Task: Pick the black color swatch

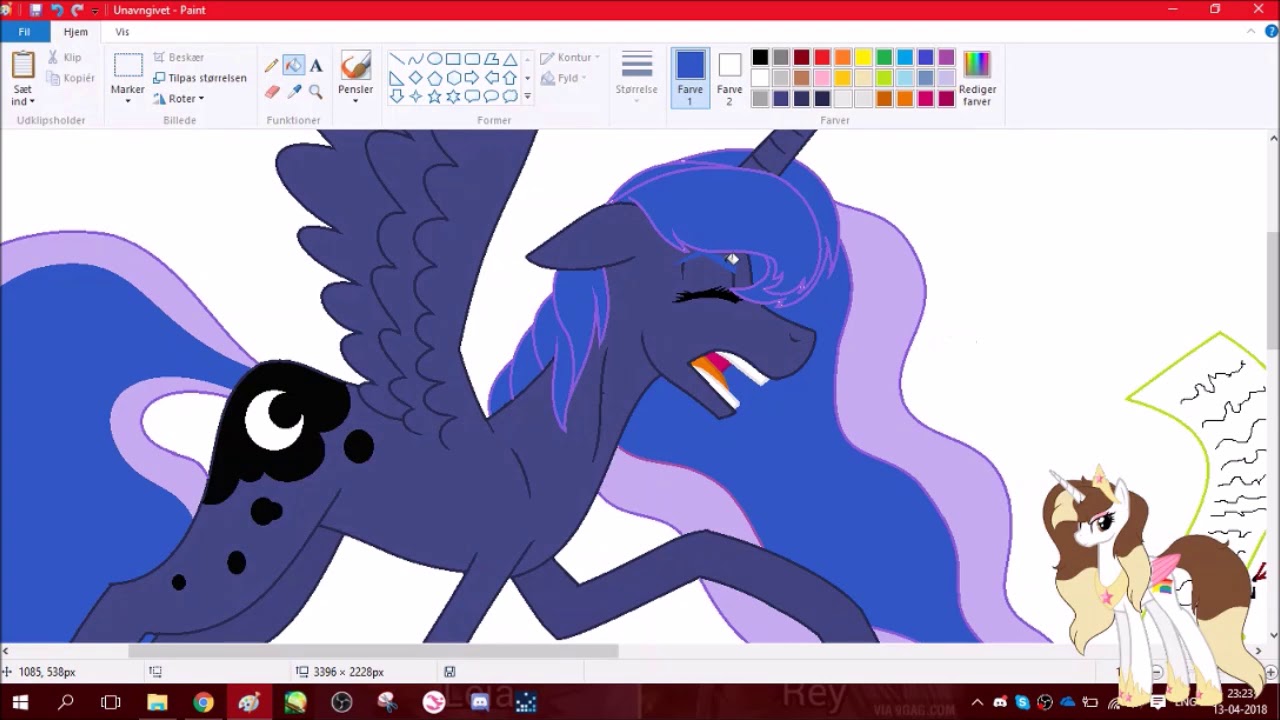Action: point(760,58)
